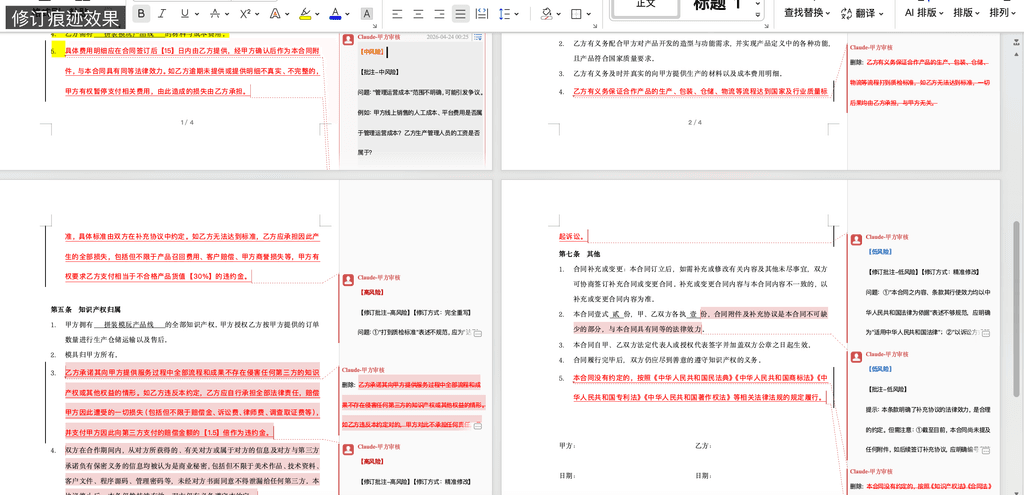Screen dimensions: 1024x495
Task: Open the 翻译 menu
Action: (863, 13)
